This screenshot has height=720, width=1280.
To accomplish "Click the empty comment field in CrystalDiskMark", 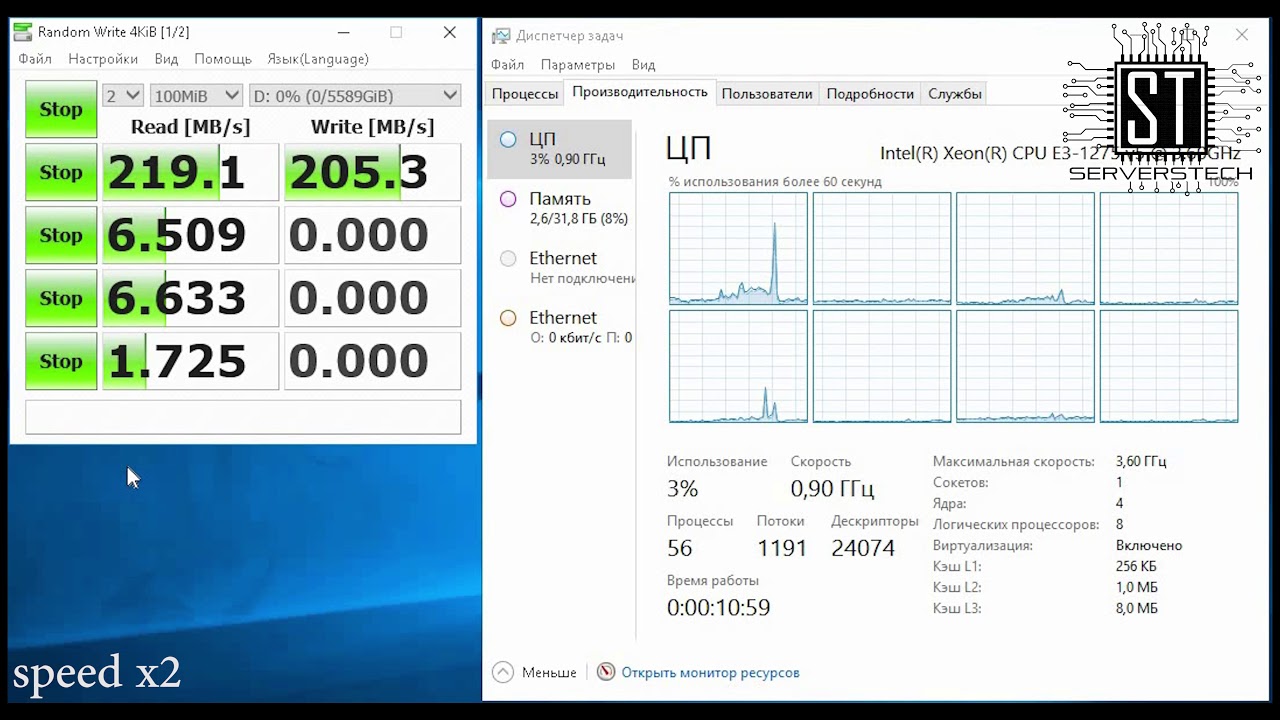I will pos(243,417).
